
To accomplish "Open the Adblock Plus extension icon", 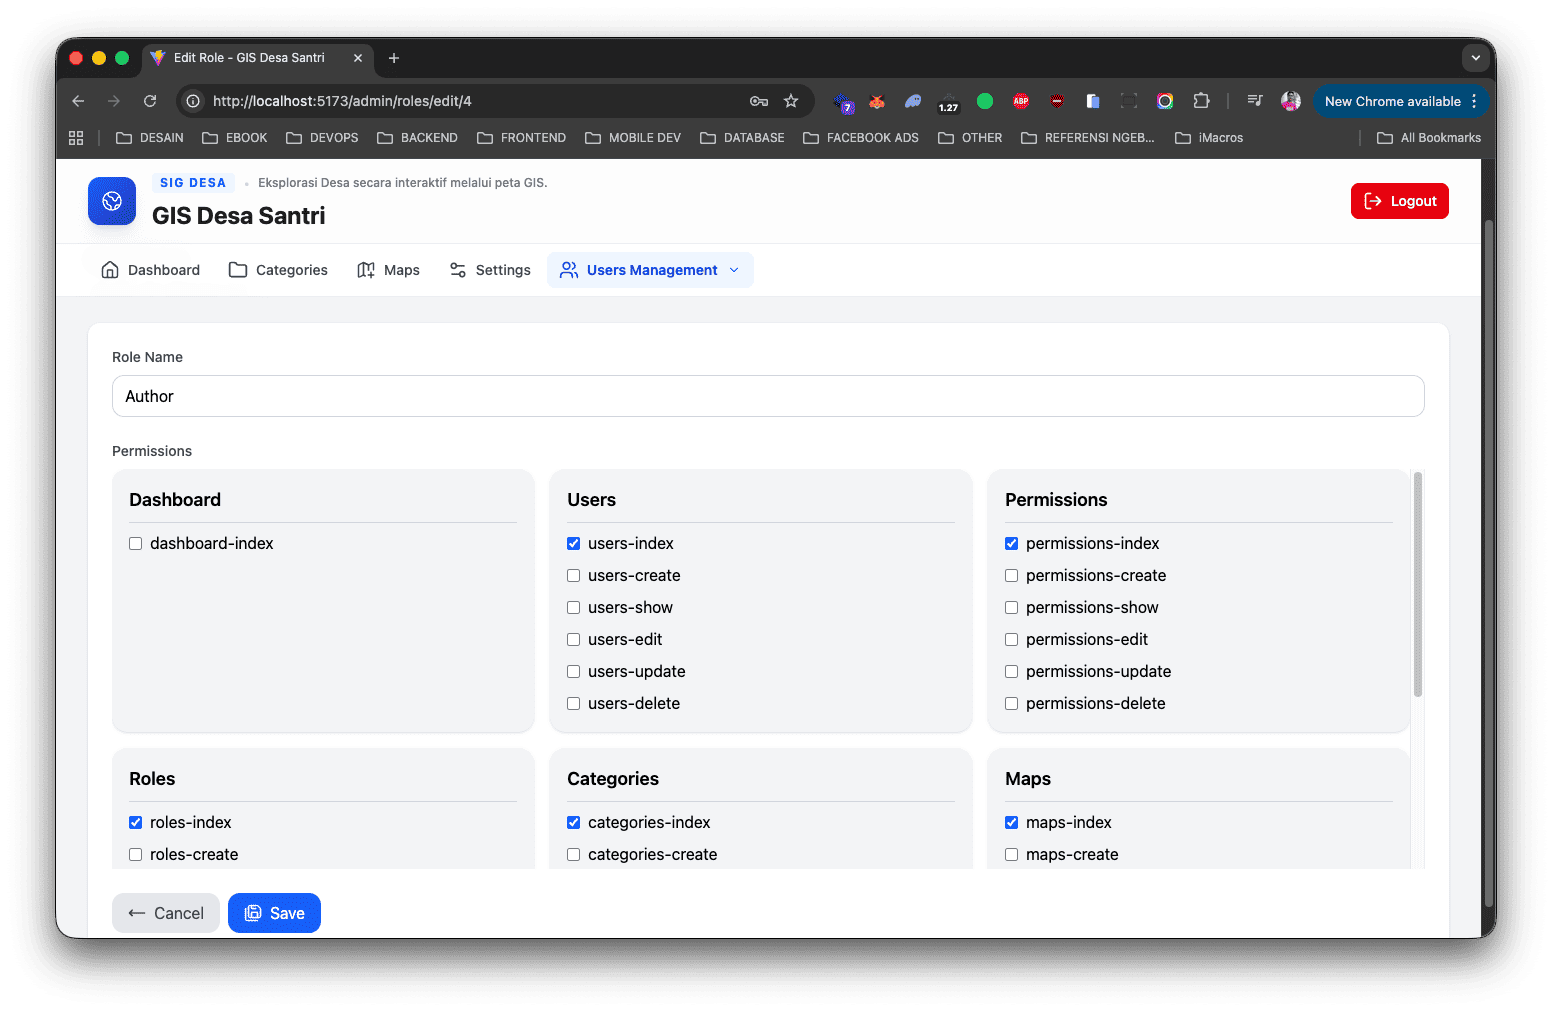I will (1021, 101).
